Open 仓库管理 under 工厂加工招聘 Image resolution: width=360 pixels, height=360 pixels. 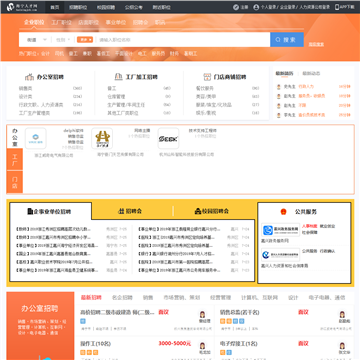pos(116,97)
